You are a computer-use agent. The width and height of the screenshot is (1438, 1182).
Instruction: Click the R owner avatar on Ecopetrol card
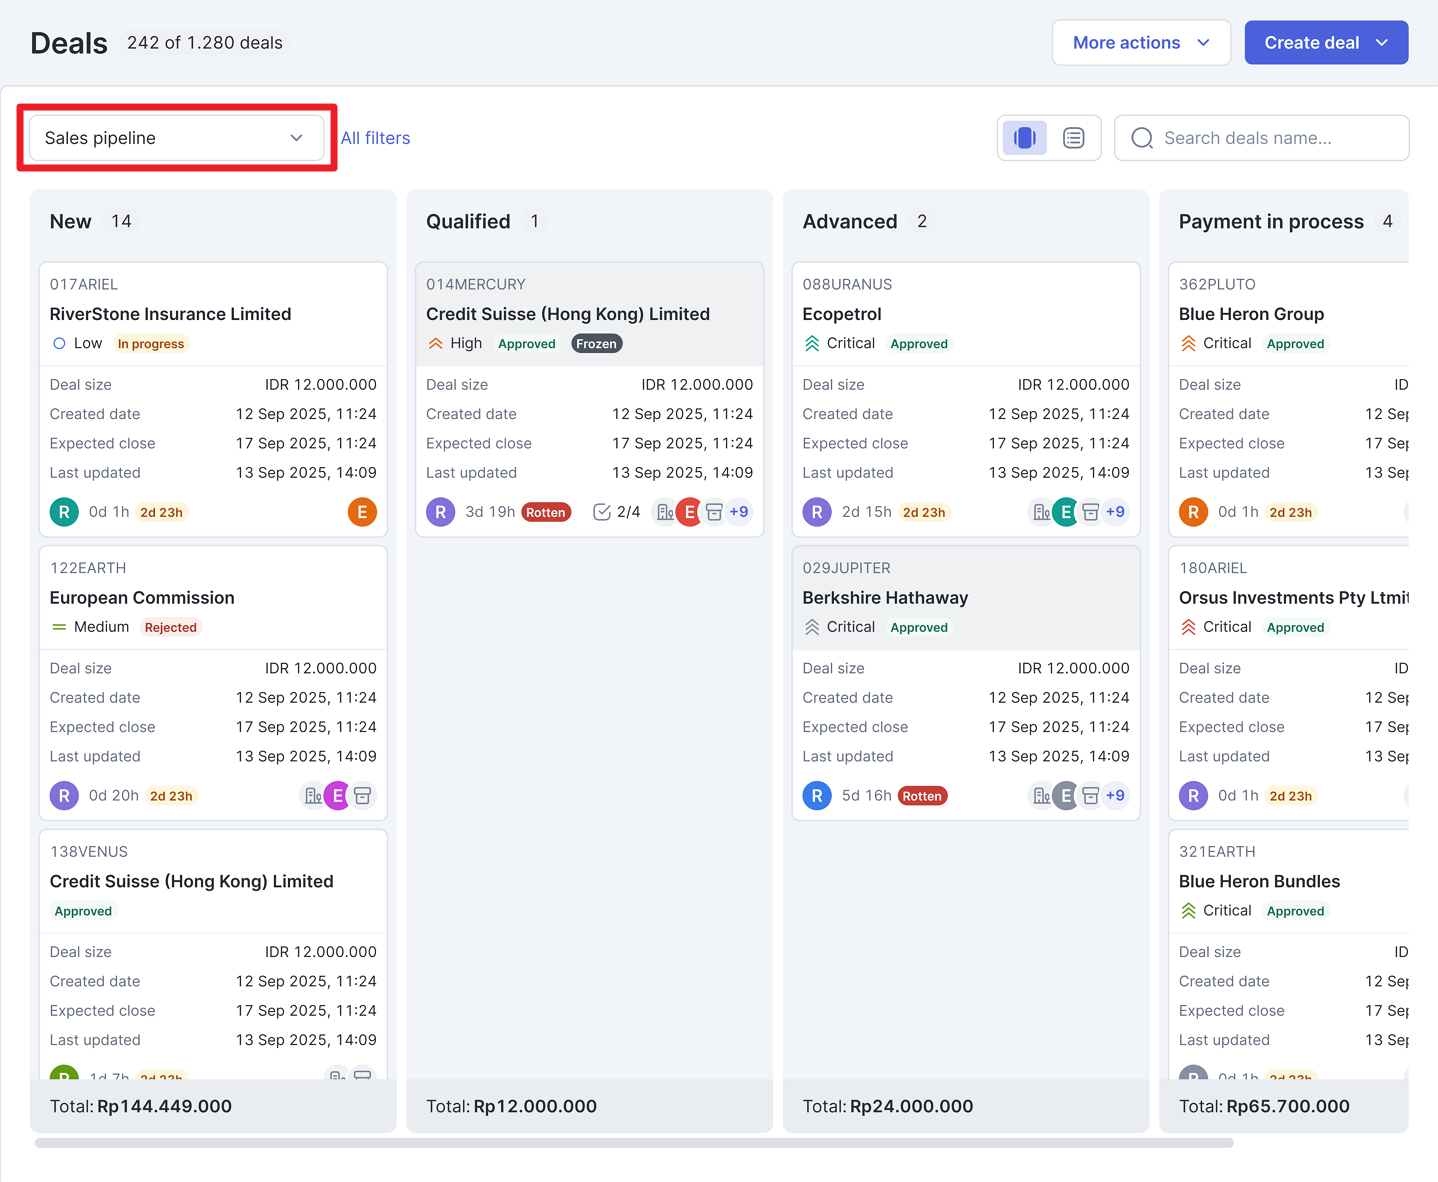[817, 512]
